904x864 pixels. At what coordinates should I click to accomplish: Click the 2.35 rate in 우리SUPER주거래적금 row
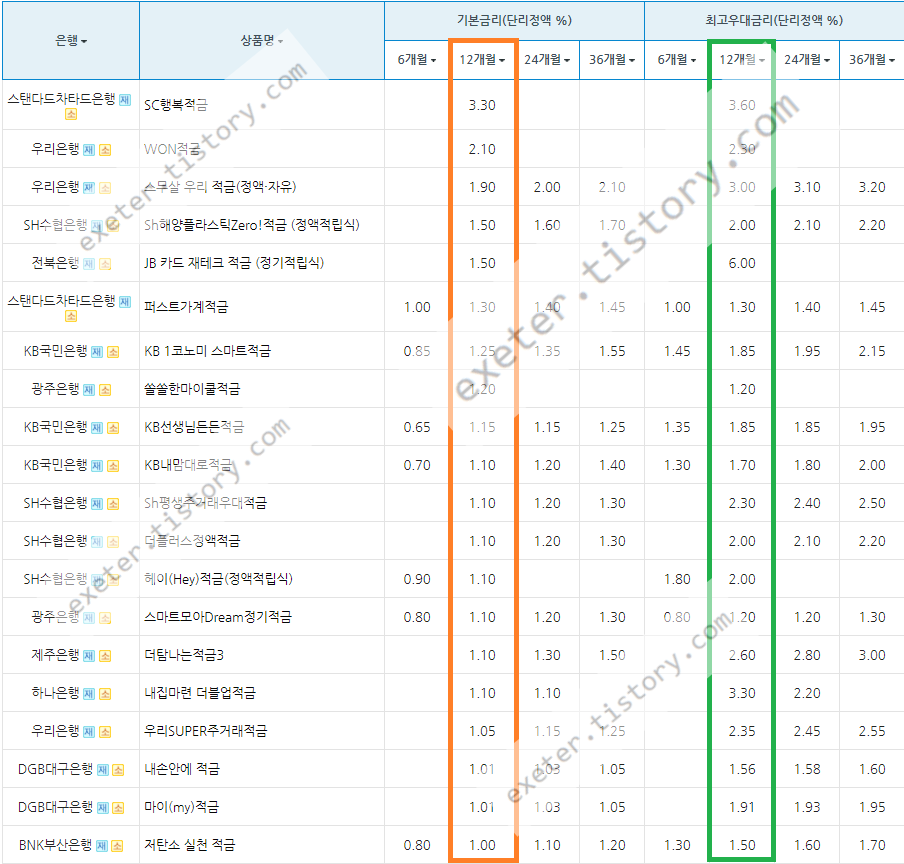[742, 731]
